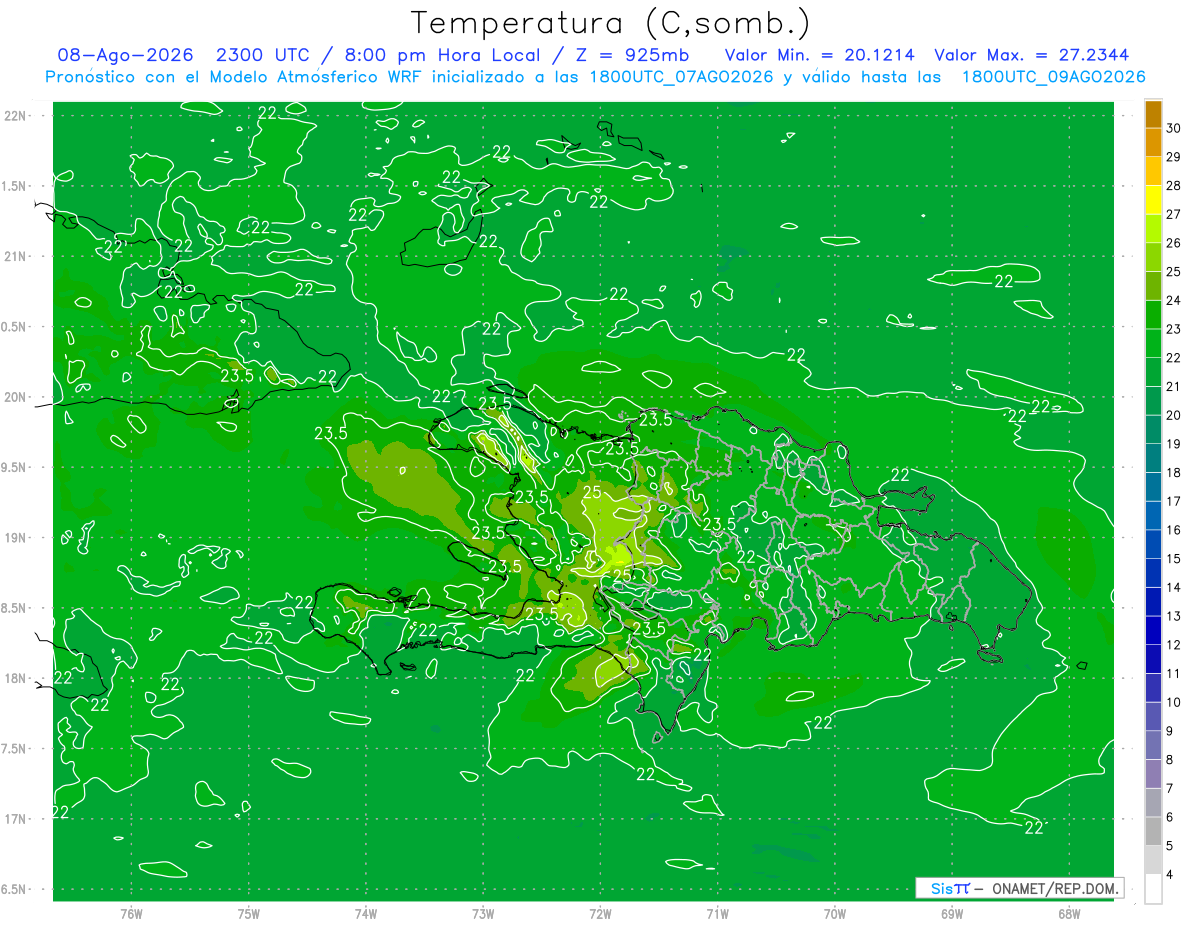Click the teal legend swatch between 18 and 19
The image size is (1200, 927).
pos(1153,458)
